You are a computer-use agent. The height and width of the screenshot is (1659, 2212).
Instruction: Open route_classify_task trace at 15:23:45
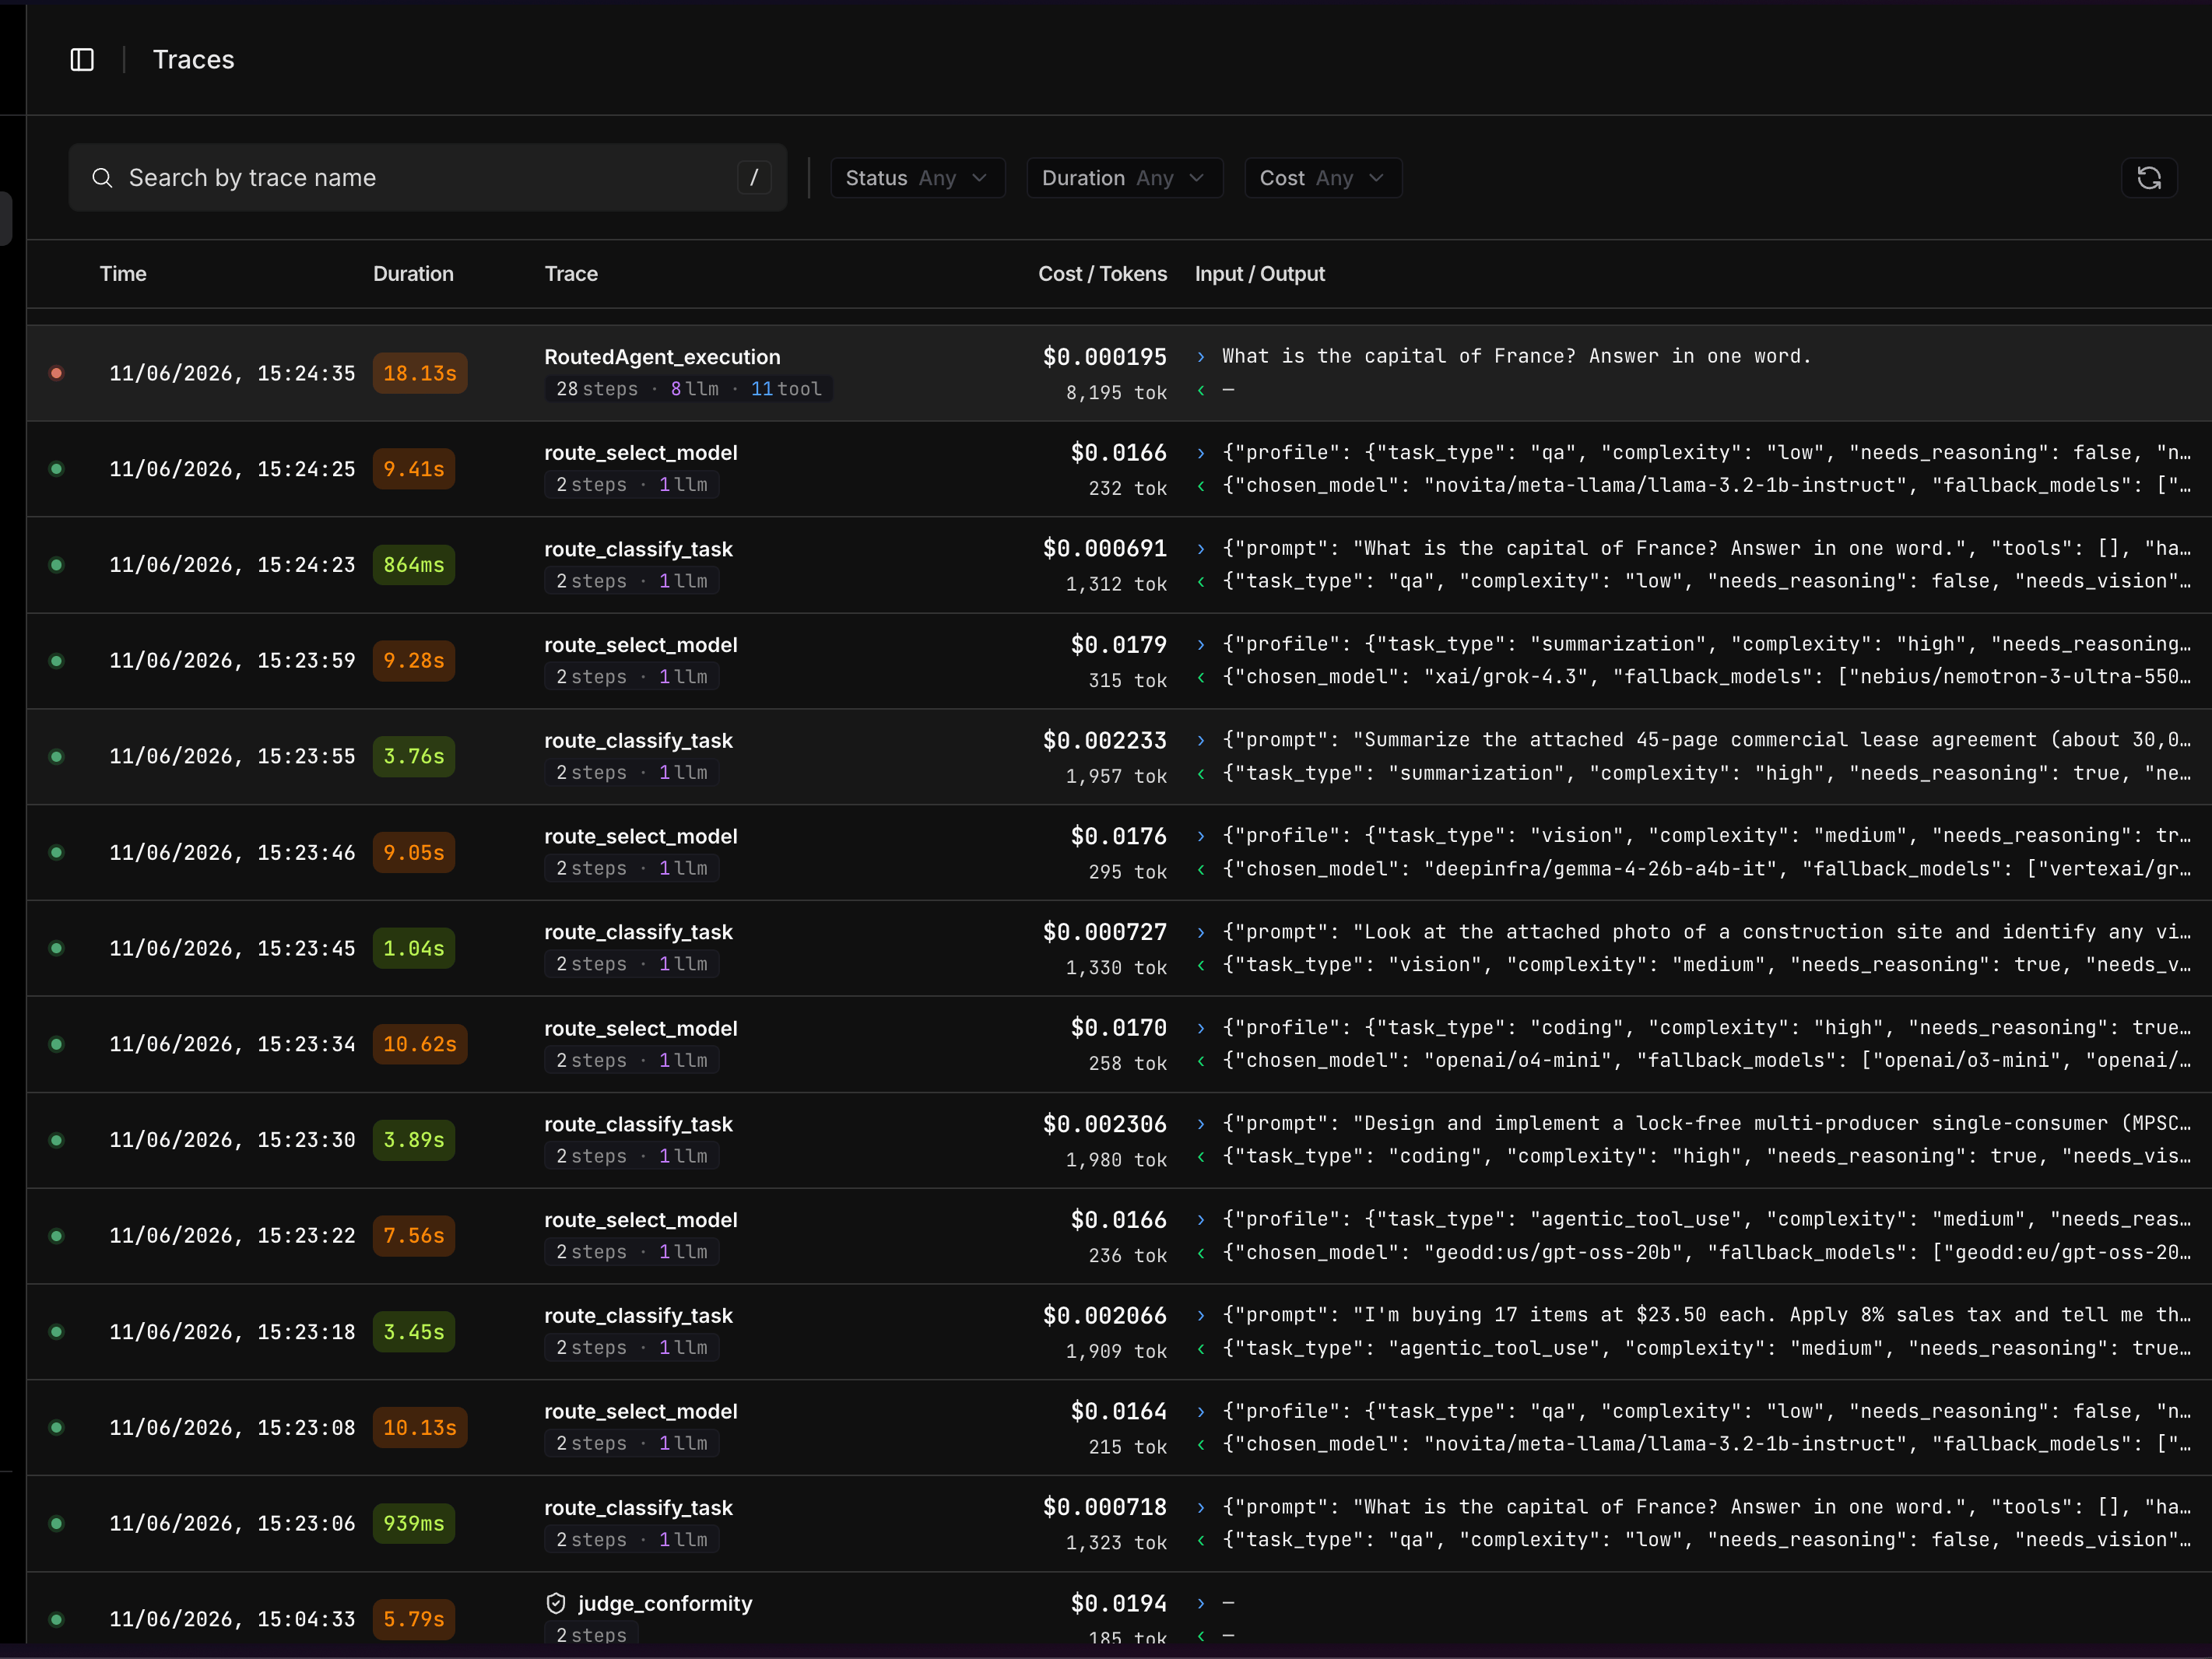pos(638,932)
